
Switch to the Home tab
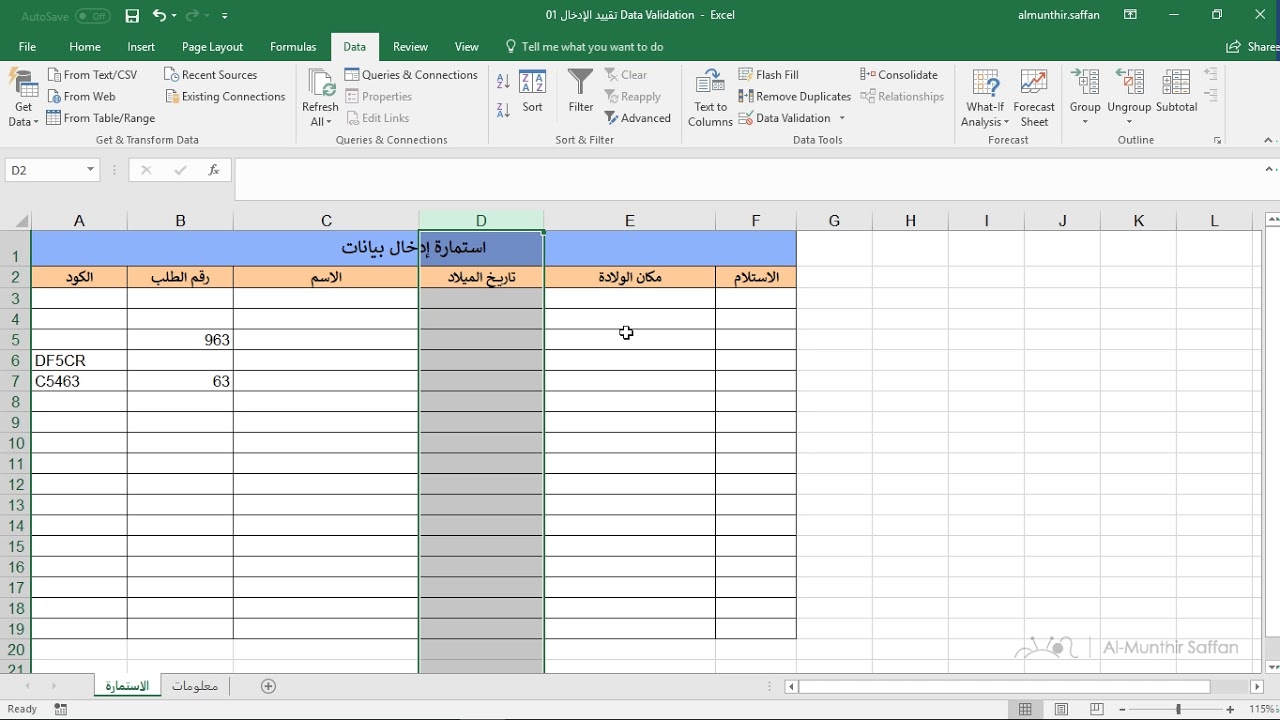[x=85, y=47]
